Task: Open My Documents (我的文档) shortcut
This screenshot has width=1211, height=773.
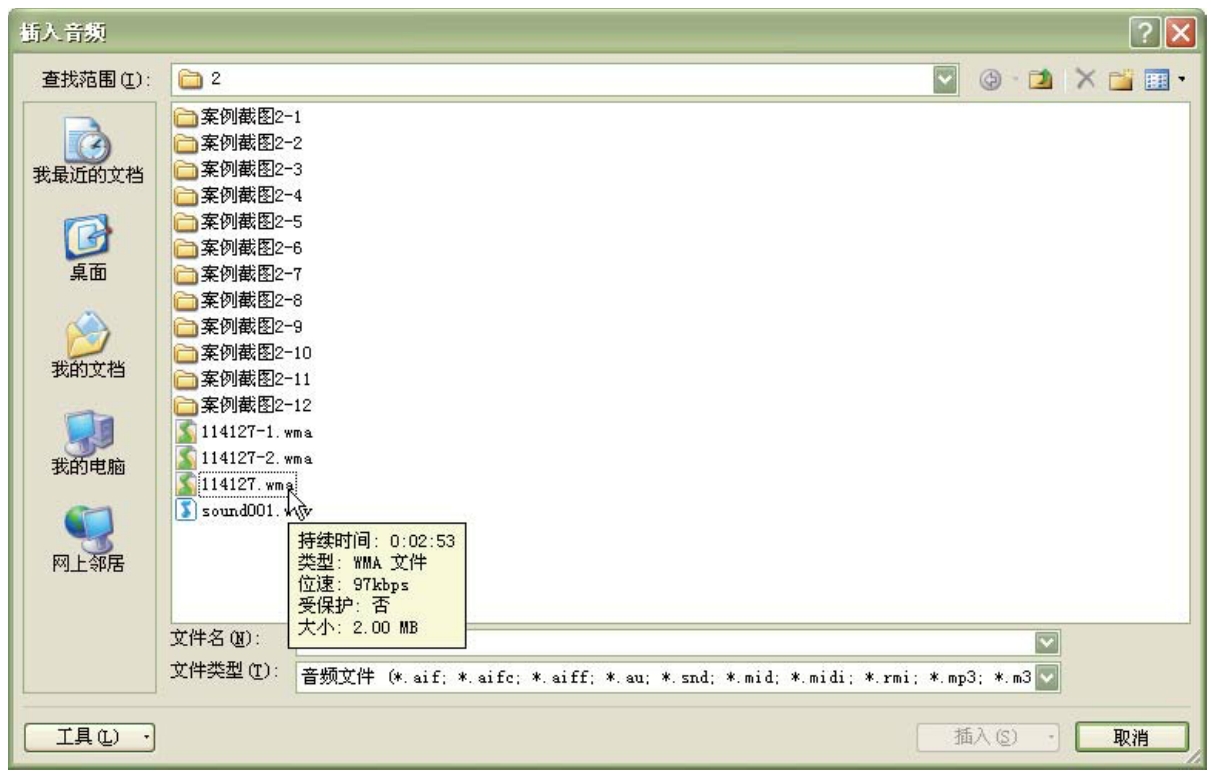Action: (87, 345)
